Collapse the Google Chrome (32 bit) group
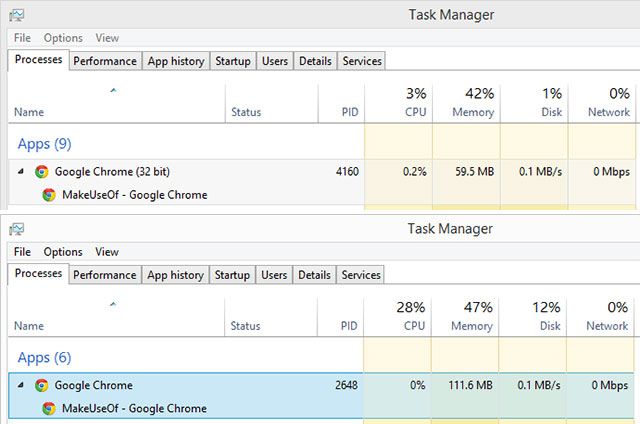The image size is (640, 424). coord(21,171)
